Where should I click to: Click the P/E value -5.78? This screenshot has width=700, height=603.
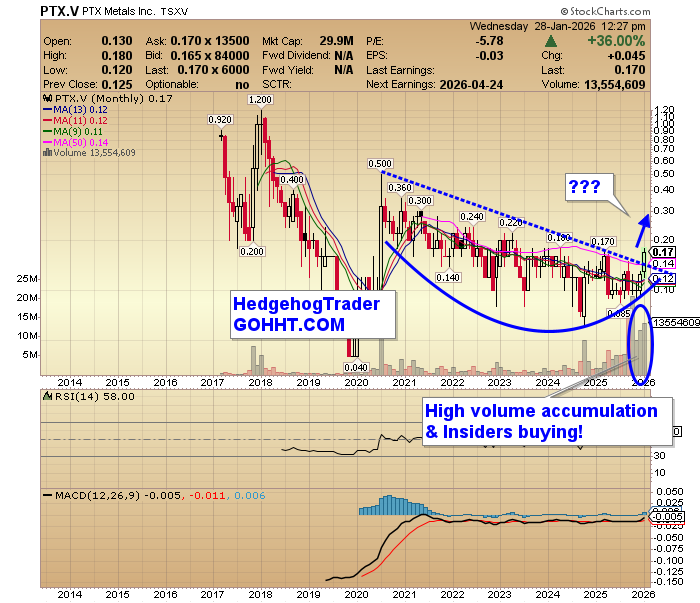[x=490, y=41]
